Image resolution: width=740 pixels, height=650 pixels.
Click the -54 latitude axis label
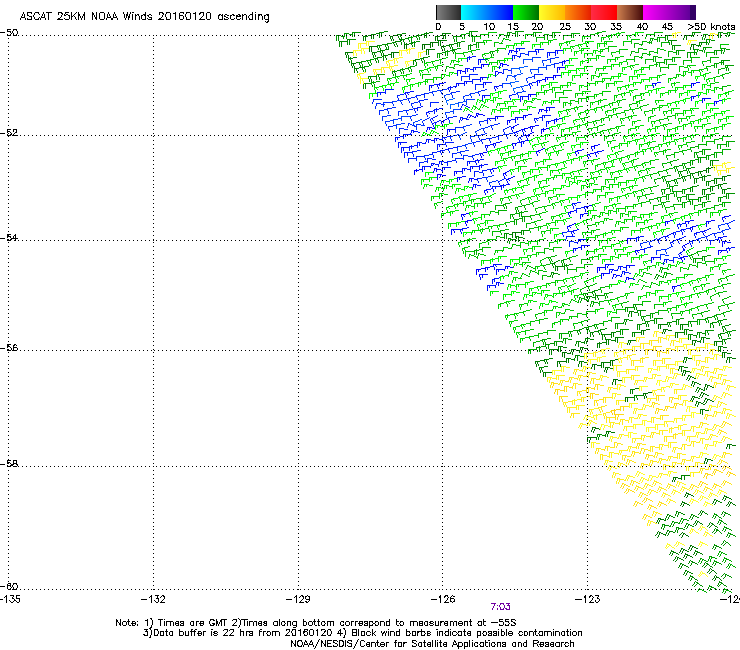point(9,238)
